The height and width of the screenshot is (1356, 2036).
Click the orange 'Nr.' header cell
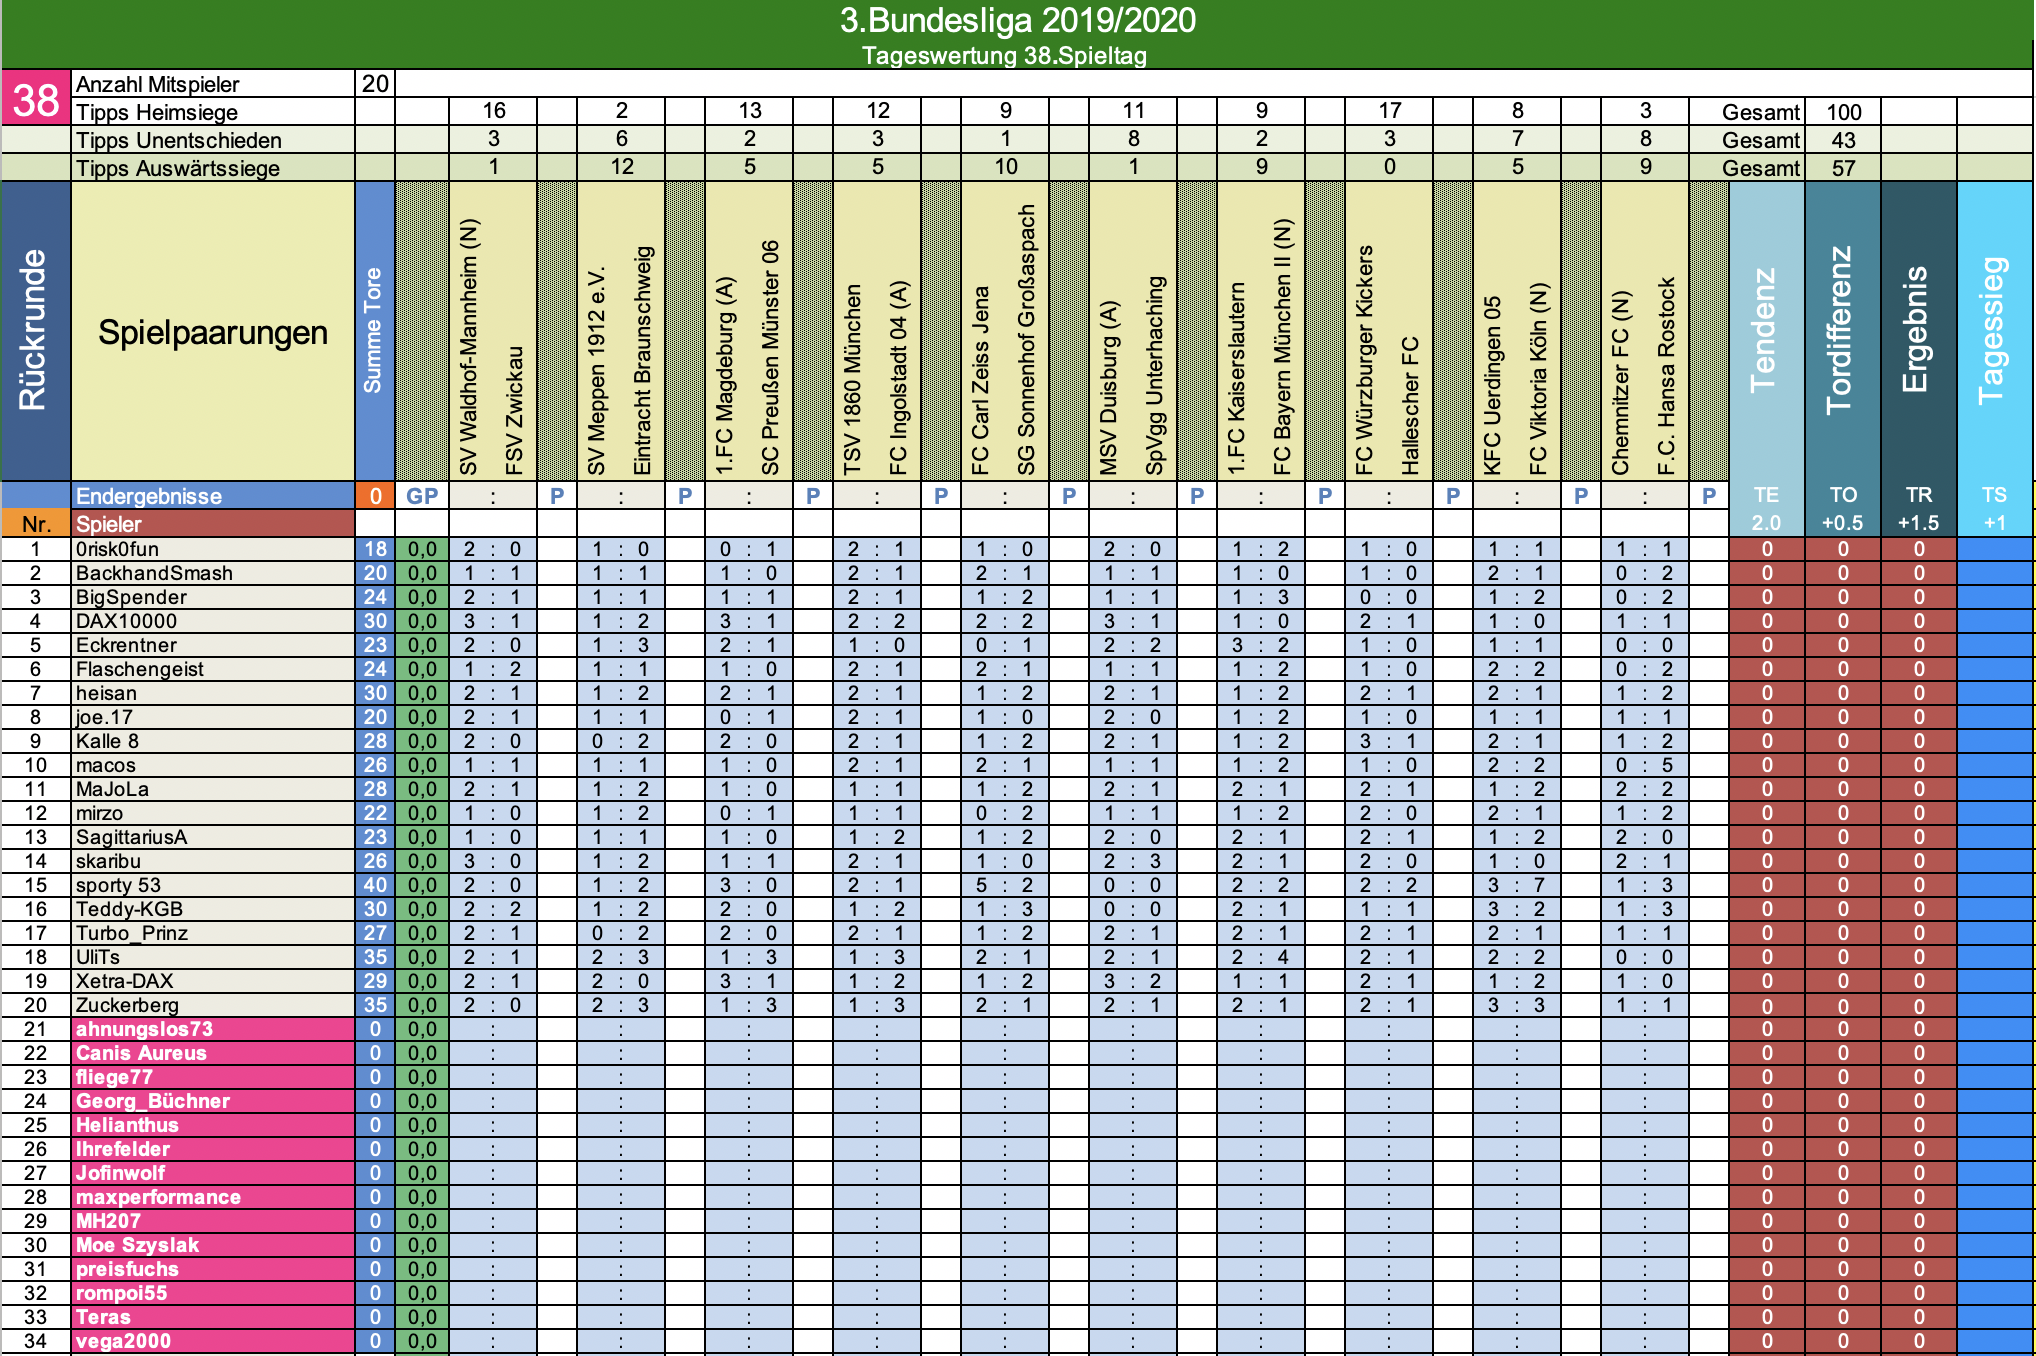pyautogui.click(x=36, y=524)
